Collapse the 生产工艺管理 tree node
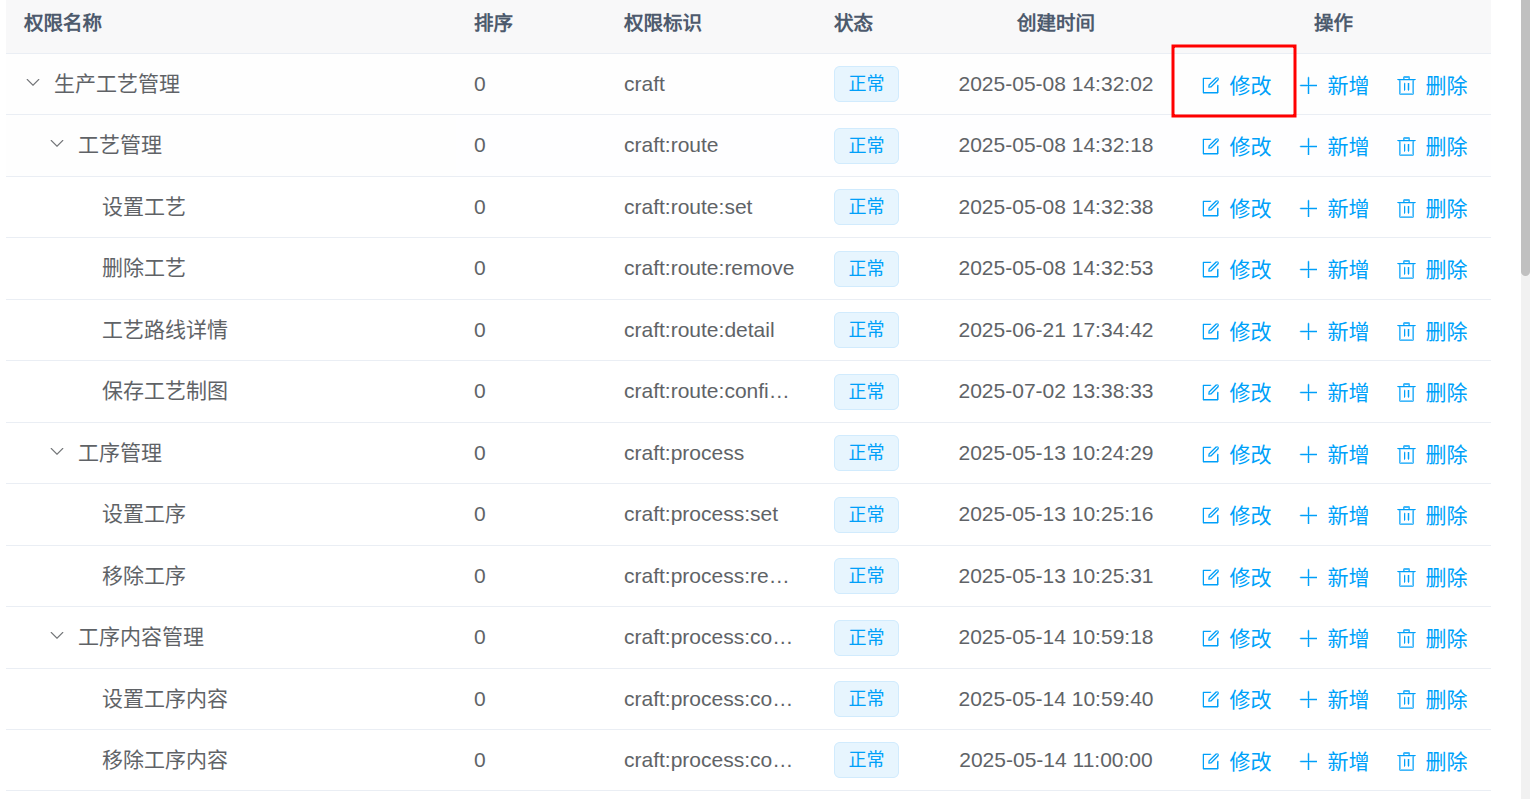This screenshot has width=1530, height=799. point(33,84)
